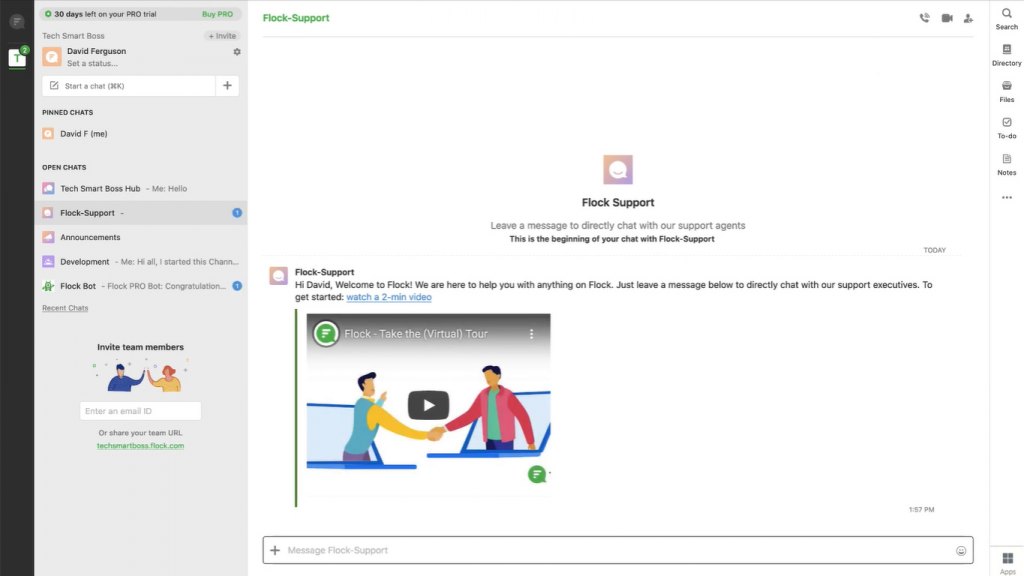Screen dimensions: 1024x576
Task: Start a video call in chat header
Action: point(947,18)
